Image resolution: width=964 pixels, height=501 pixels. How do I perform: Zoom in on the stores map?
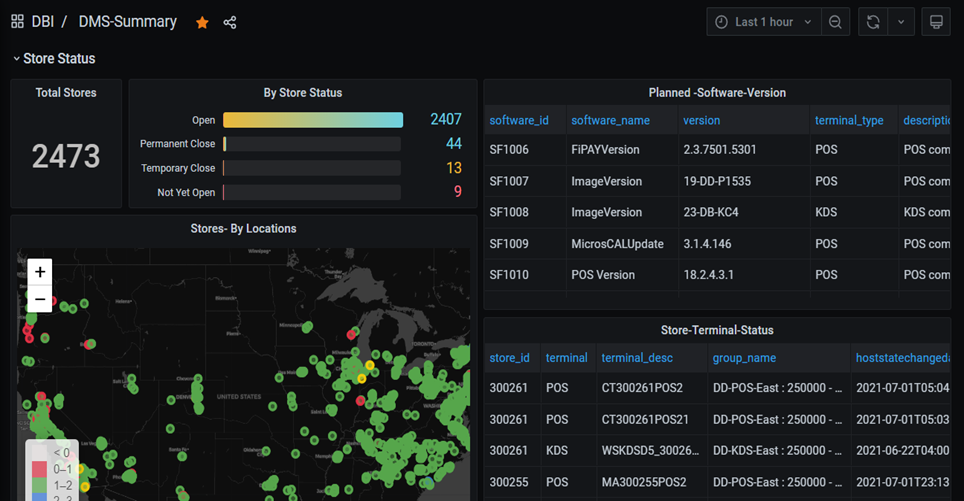pos(40,272)
